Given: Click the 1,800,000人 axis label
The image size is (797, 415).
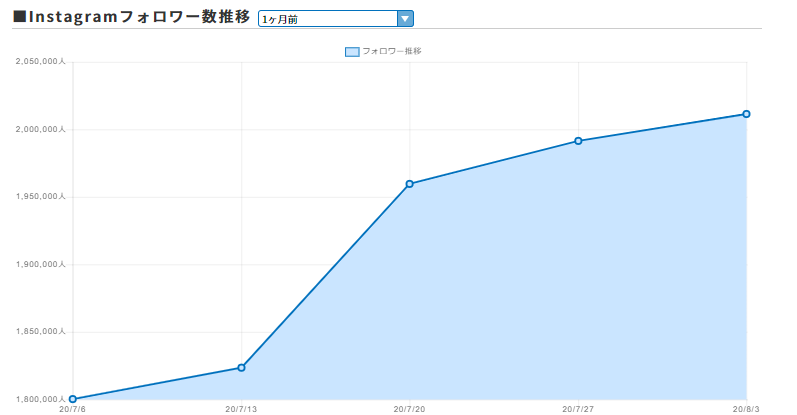Looking at the screenshot, I should click(x=41, y=399).
